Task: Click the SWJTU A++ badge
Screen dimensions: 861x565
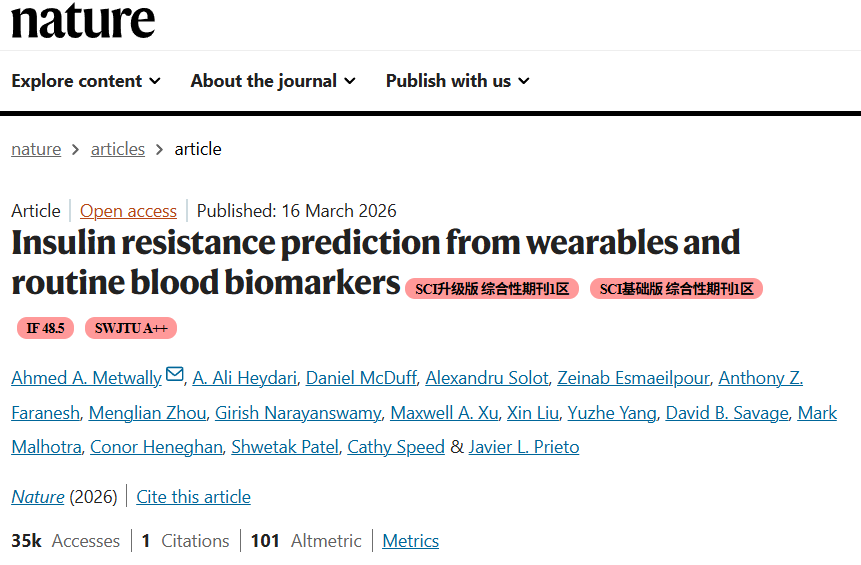Action: 130,328
